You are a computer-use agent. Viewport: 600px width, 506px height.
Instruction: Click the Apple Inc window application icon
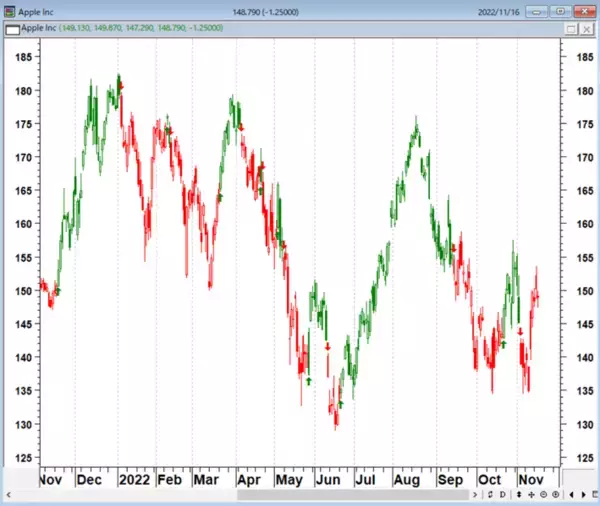click(10, 11)
